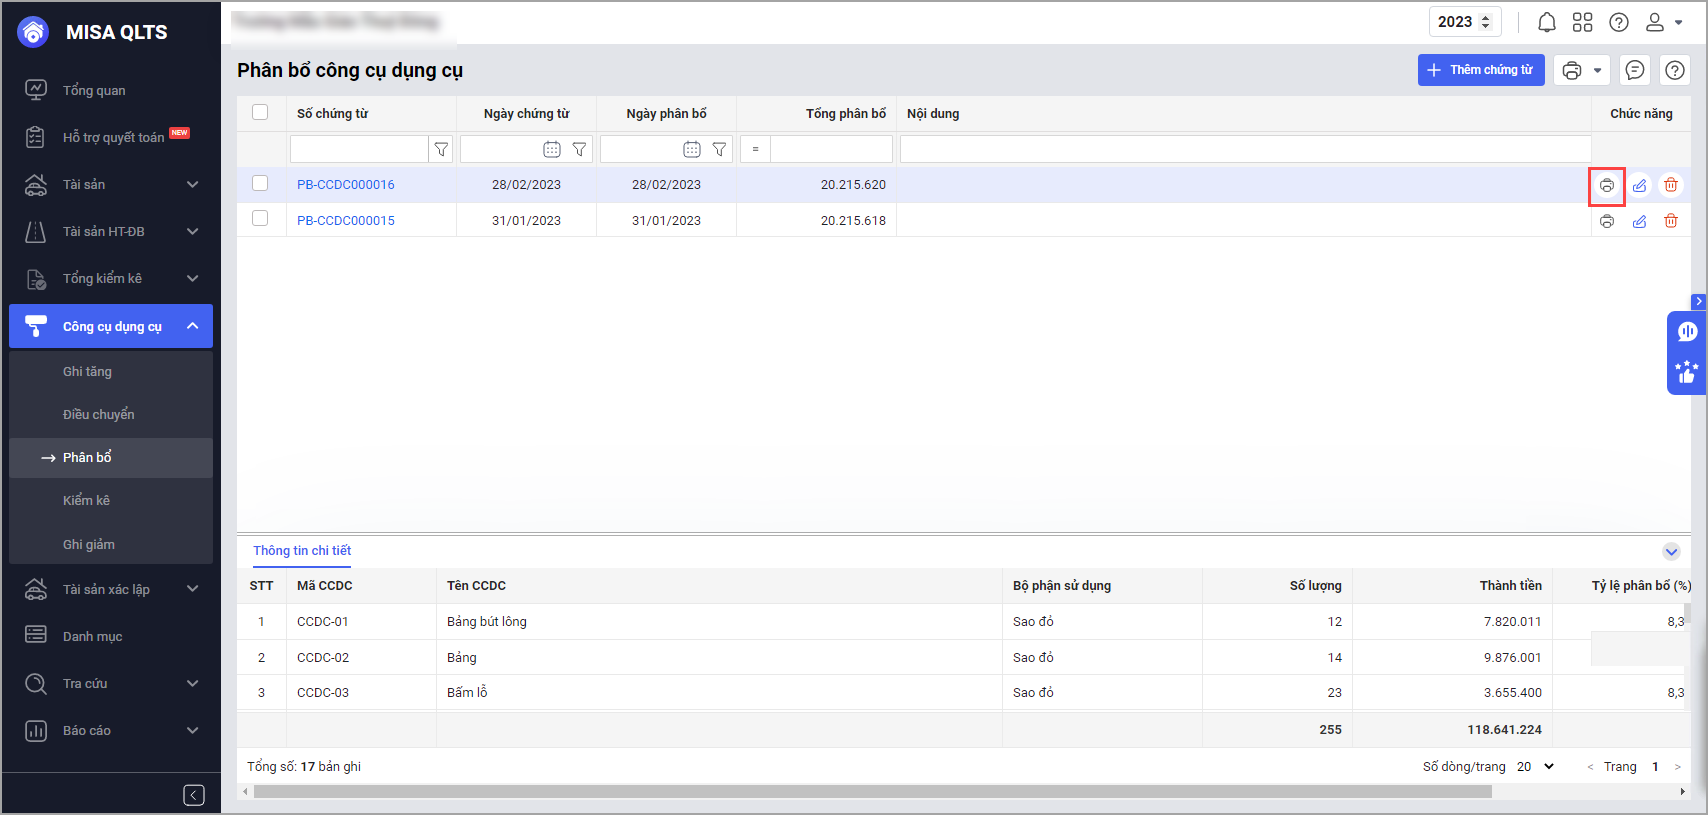Click the help question icon beside feedback
This screenshot has height=815, width=1708.
pos(1675,70)
